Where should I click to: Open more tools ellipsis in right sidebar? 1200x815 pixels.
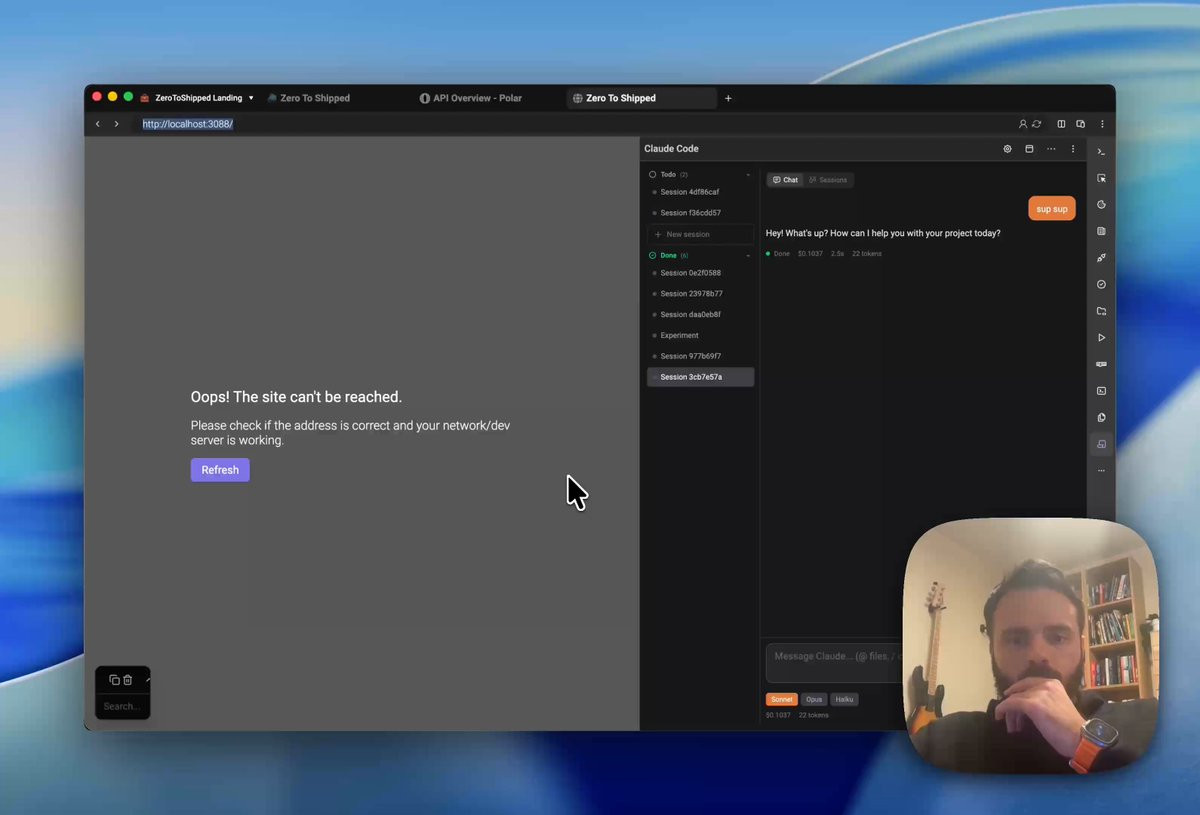click(1101, 470)
